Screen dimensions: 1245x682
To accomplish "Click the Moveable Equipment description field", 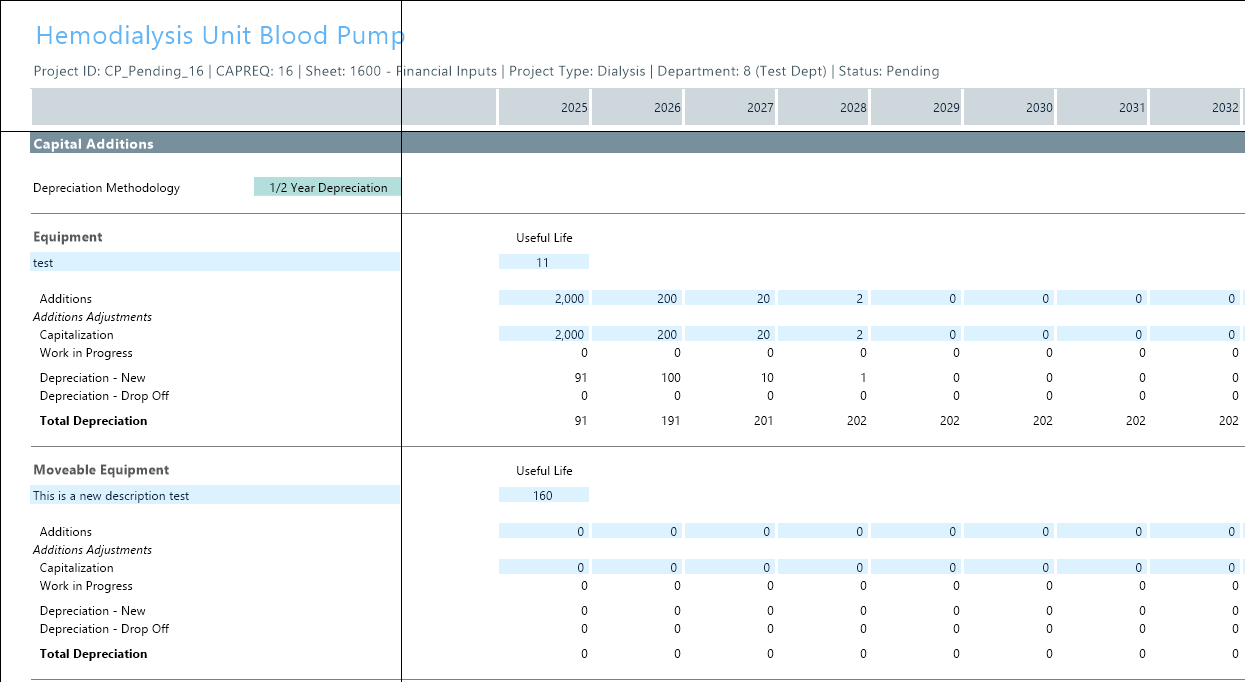I will tap(215, 495).
